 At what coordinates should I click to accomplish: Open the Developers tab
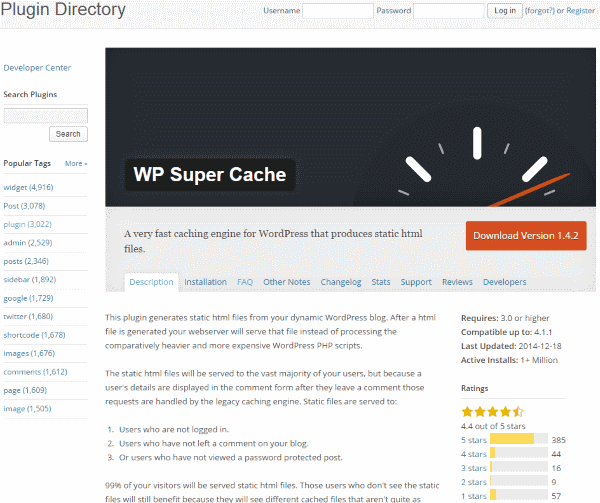[504, 282]
